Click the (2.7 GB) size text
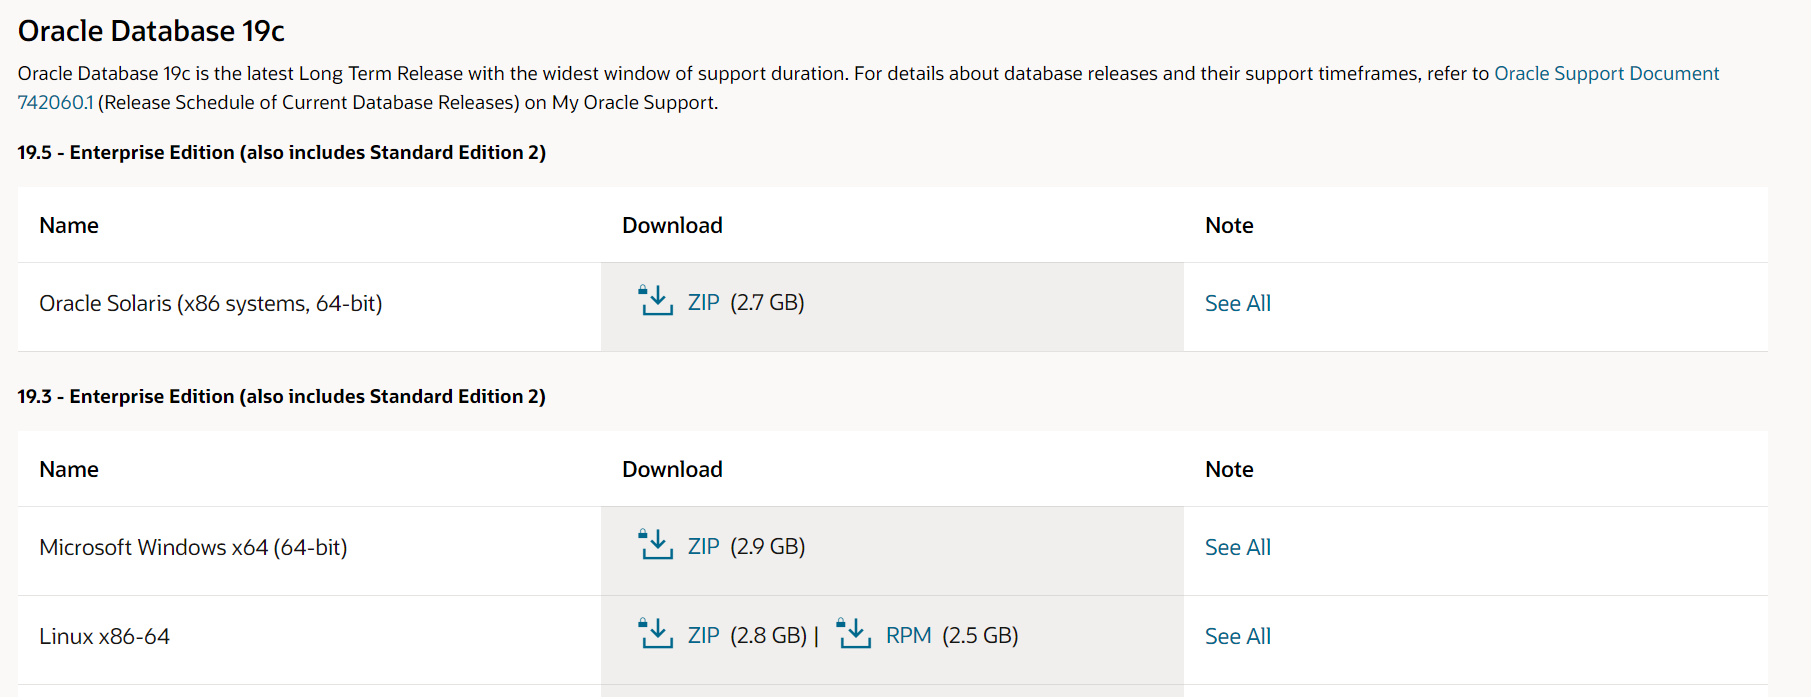The height and width of the screenshot is (697, 1811). coord(767,302)
